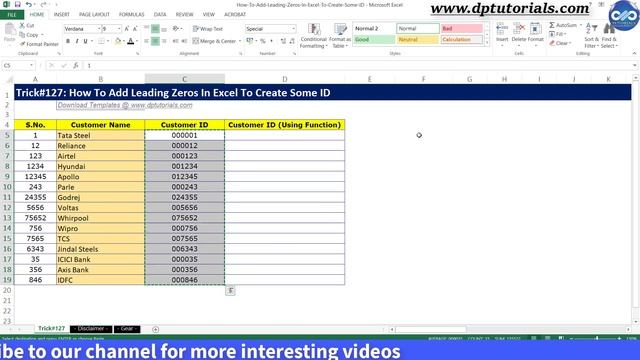Switch to the REVIEW ribbon tab
Screen dimensions: 640x360
coord(184,15)
